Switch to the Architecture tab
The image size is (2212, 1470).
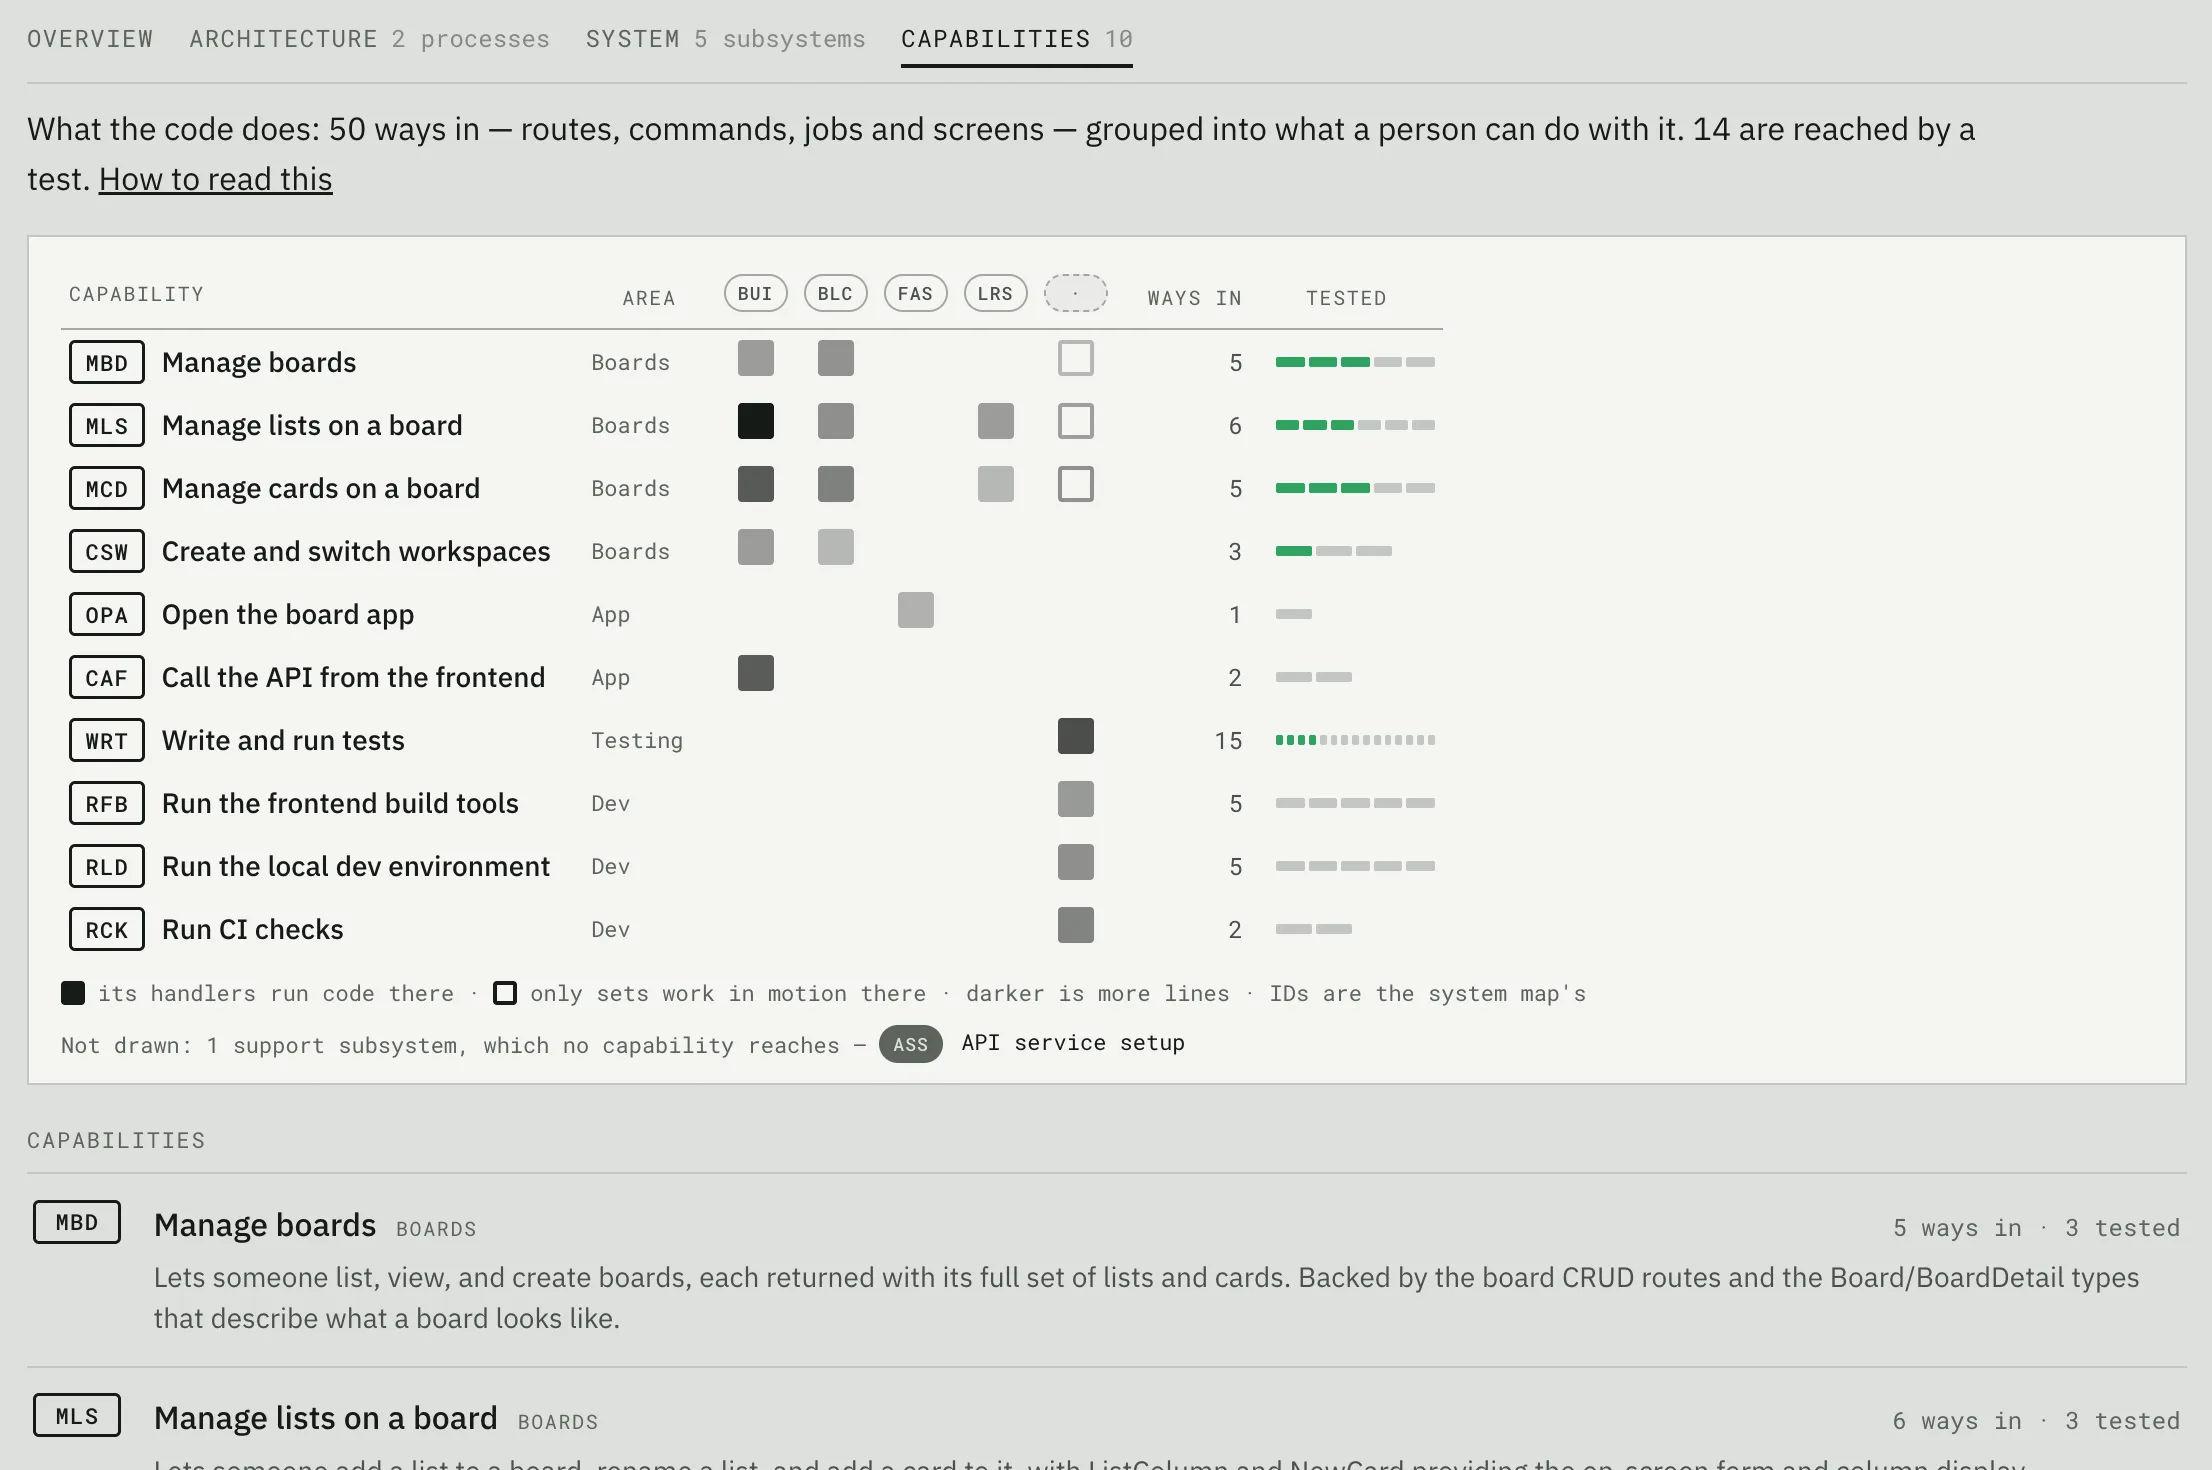(x=369, y=39)
